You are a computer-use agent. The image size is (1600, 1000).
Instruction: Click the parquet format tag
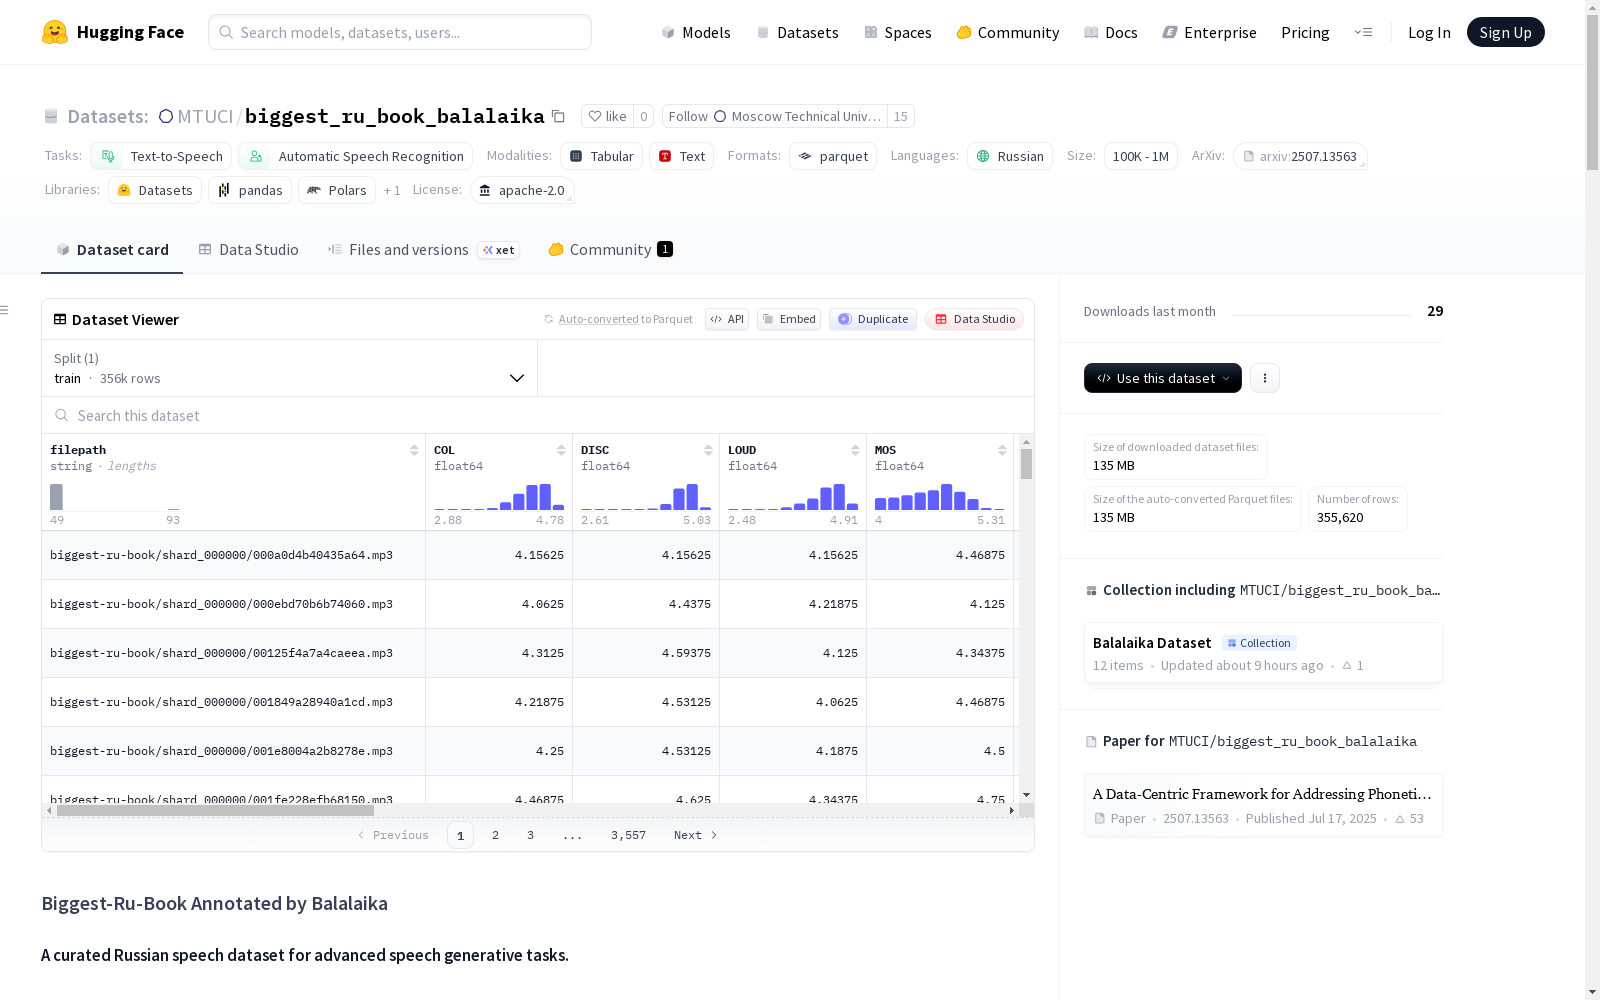pos(833,156)
